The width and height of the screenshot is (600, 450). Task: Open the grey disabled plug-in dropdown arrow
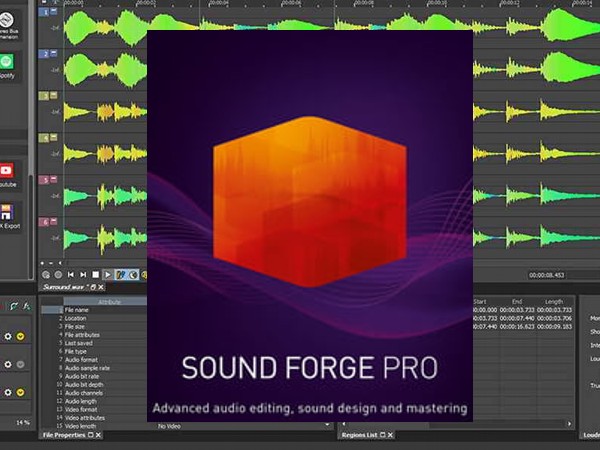20,364
